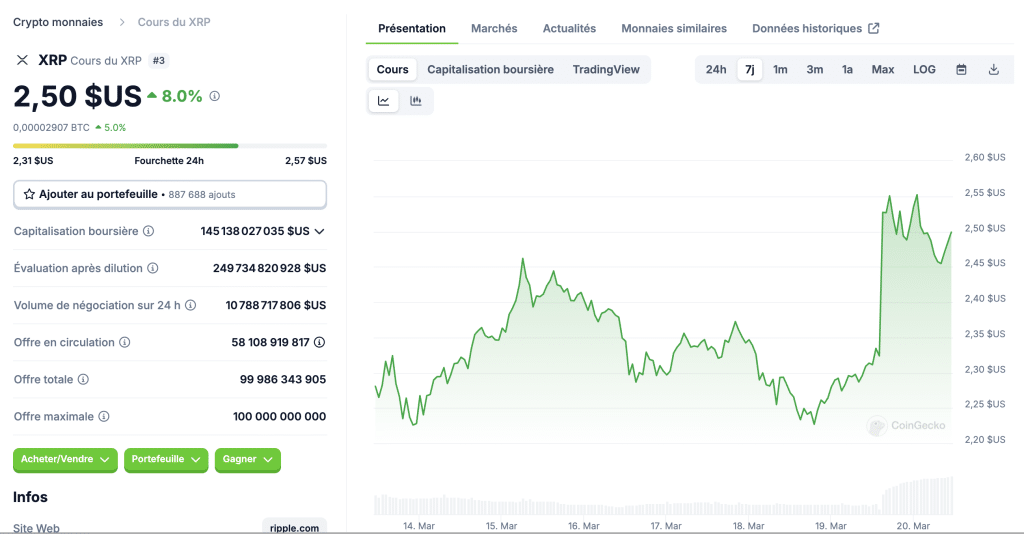
Task: Click the 99 986 343 905 value
Action: (x=283, y=379)
